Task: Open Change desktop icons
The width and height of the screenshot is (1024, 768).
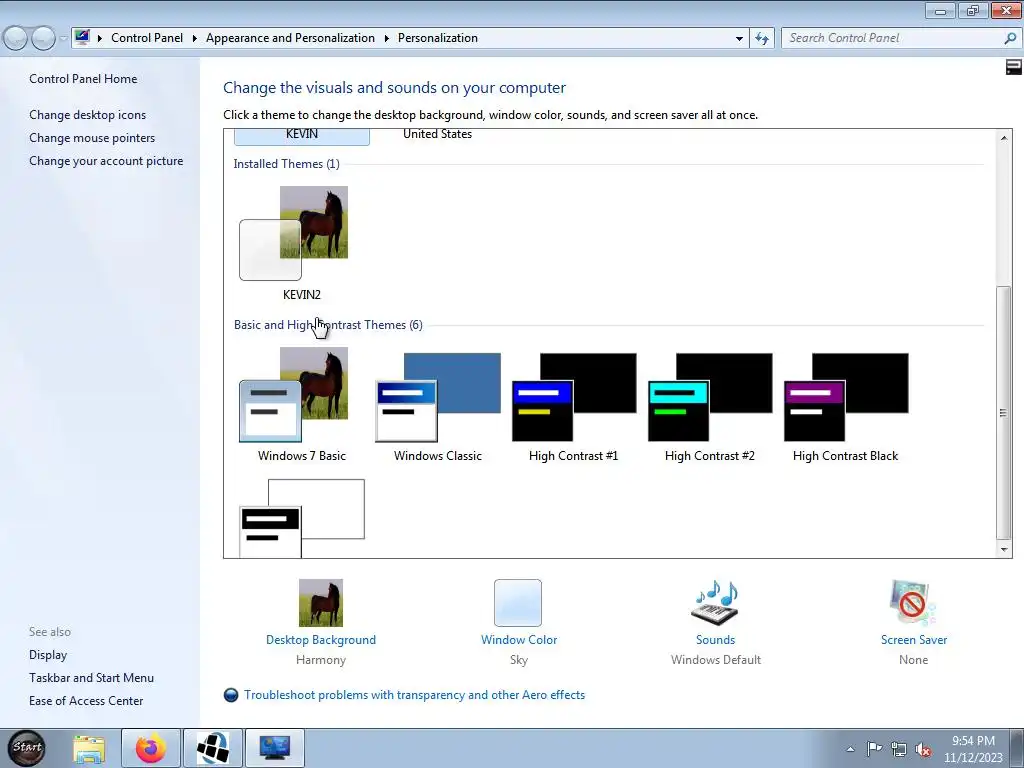Action: coord(88,115)
